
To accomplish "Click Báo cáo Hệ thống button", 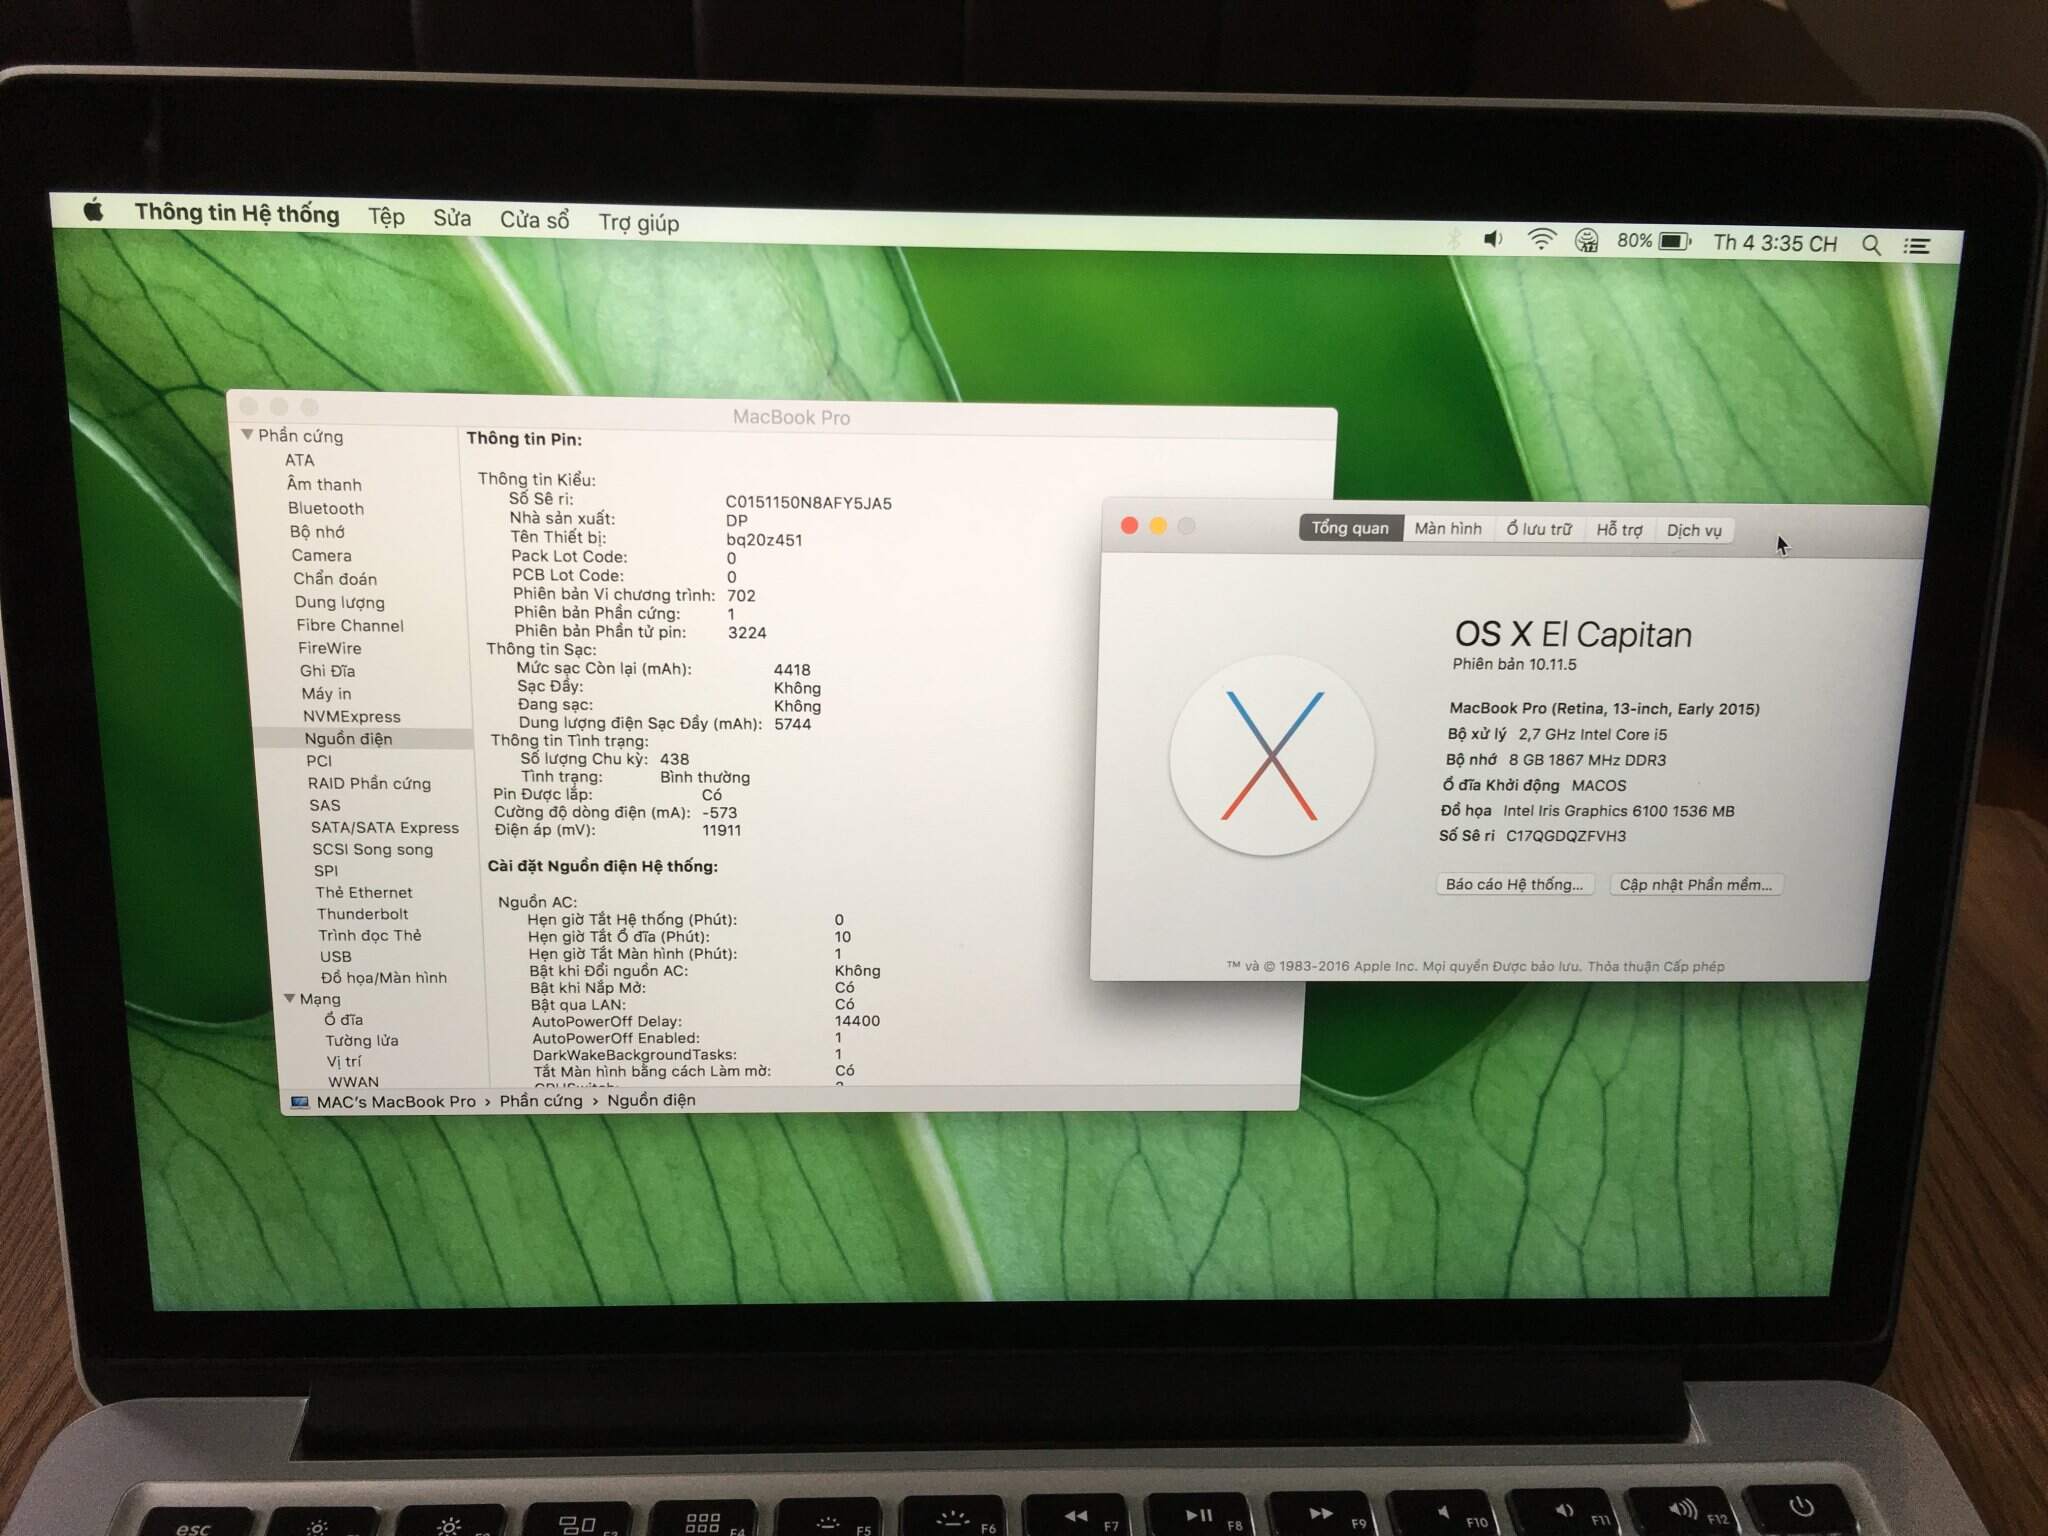I will (x=1513, y=884).
